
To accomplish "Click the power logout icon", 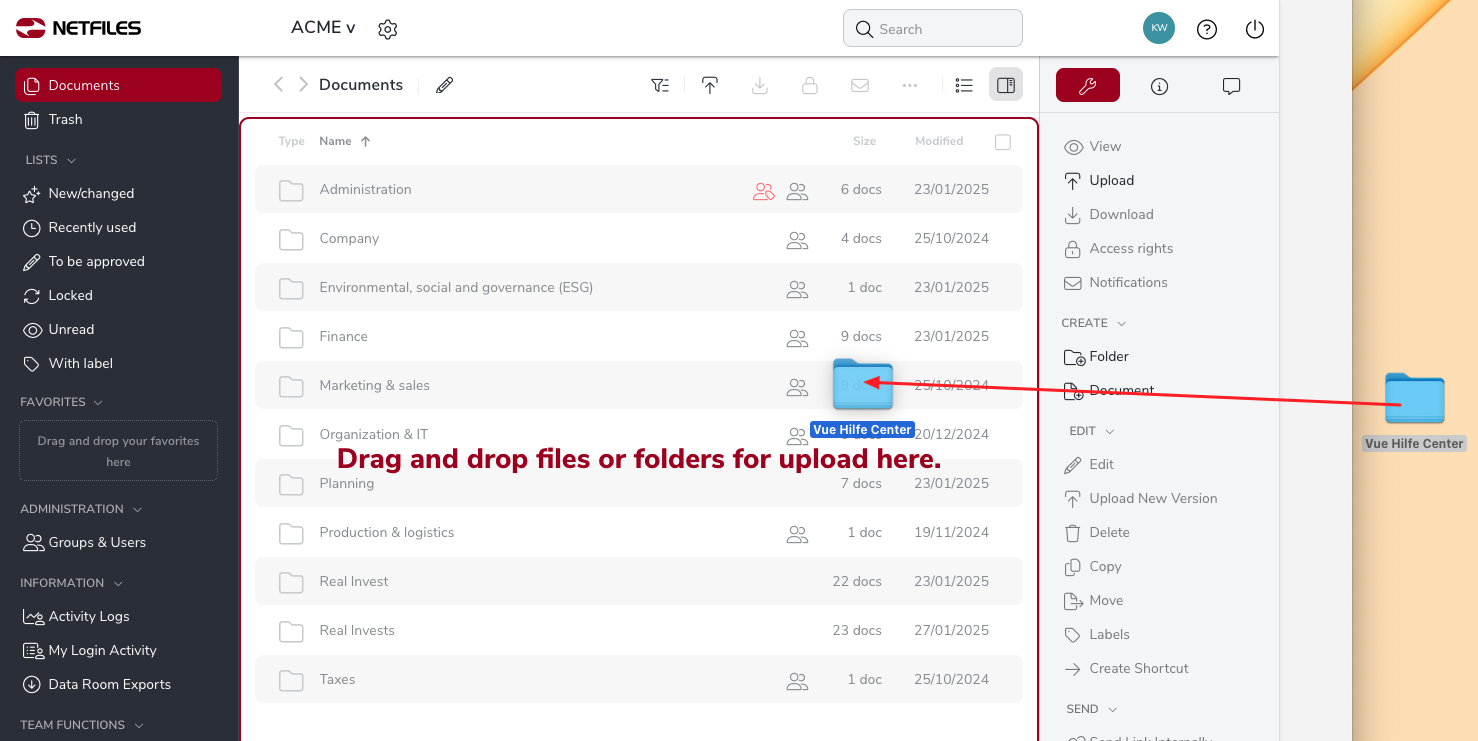I will click(x=1255, y=29).
